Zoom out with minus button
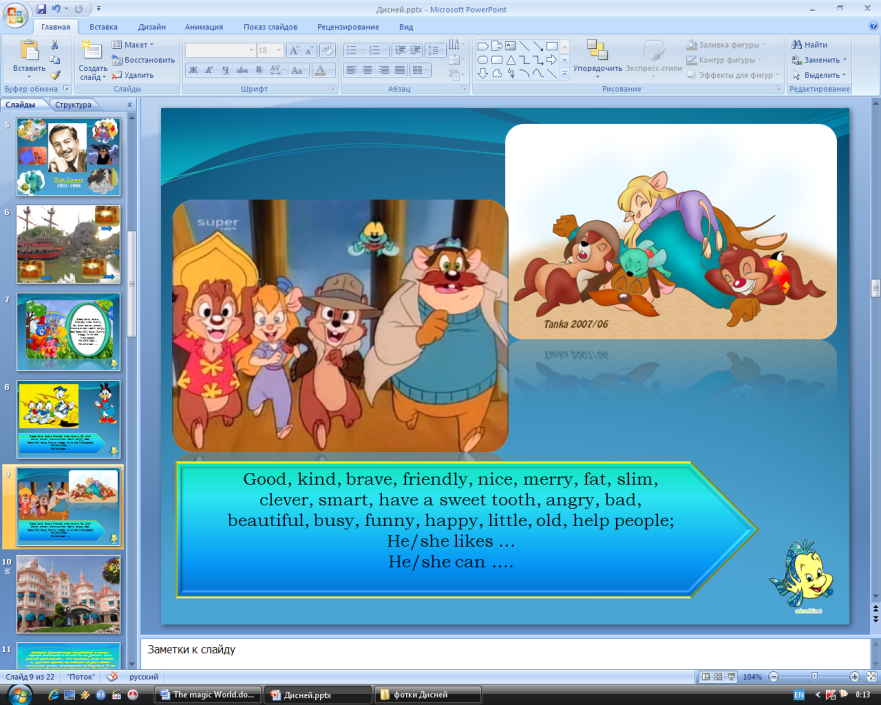This screenshot has width=881, height=705. tap(774, 677)
